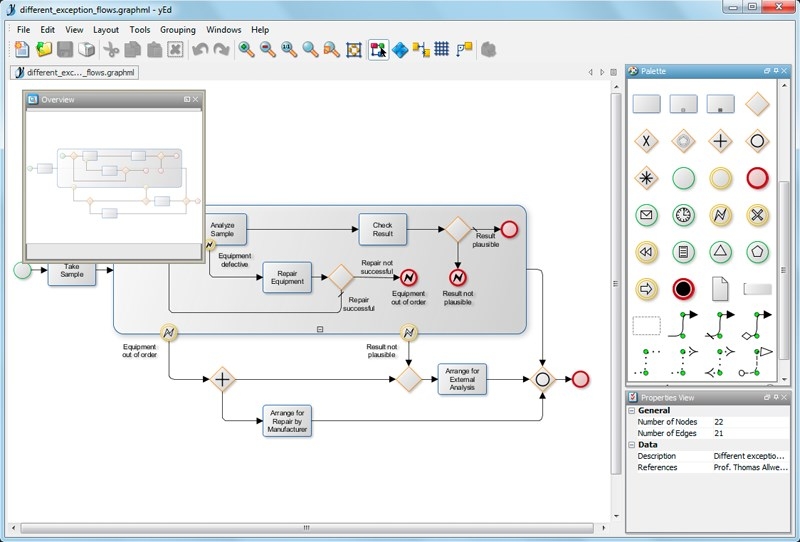Select the envelope message event in Palette
The height and width of the screenshot is (542, 800).
tap(646, 215)
